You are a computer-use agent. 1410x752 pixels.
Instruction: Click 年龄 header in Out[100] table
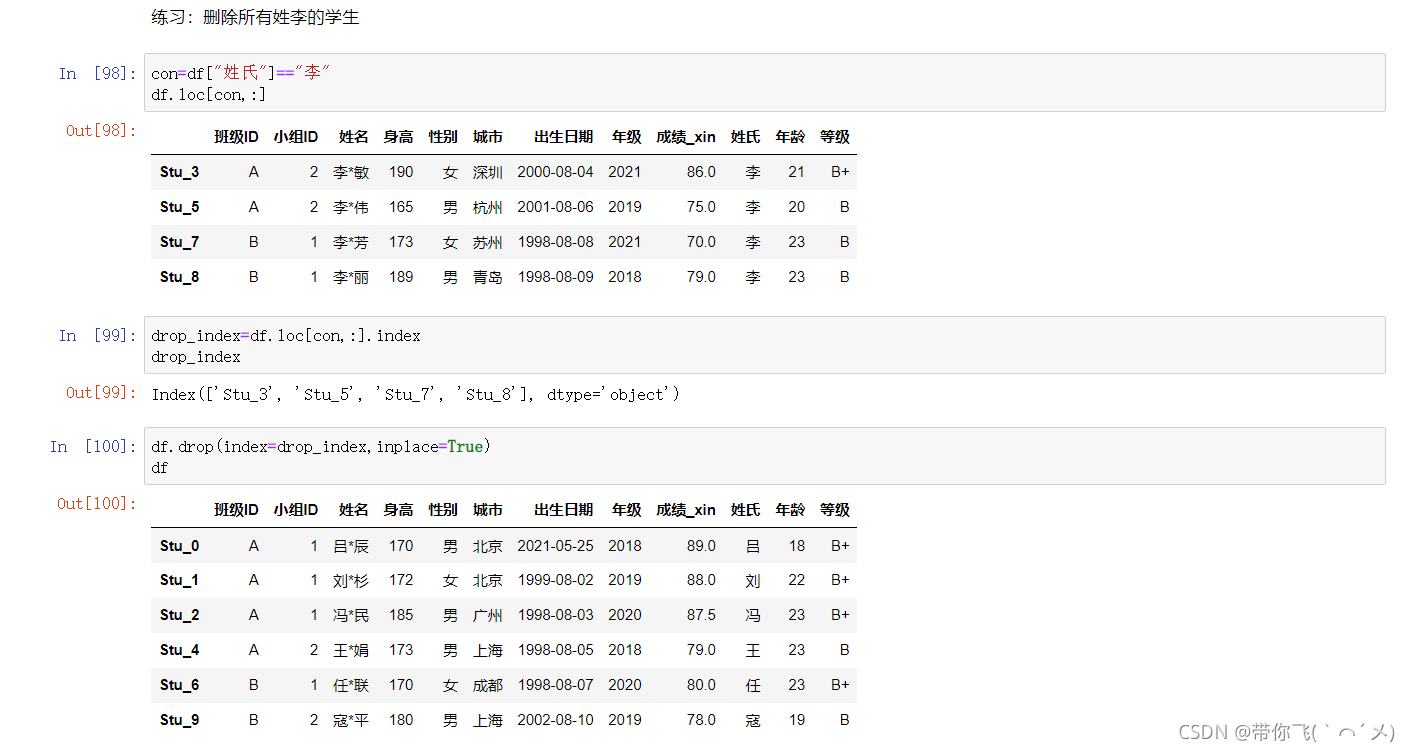[x=789, y=510]
